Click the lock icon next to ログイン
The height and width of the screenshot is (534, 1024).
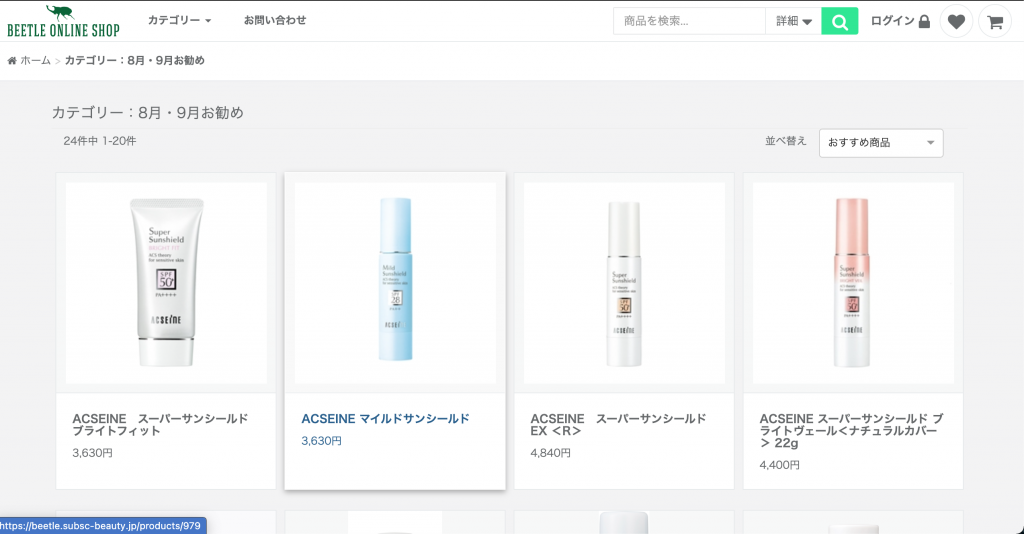[x=924, y=22]
